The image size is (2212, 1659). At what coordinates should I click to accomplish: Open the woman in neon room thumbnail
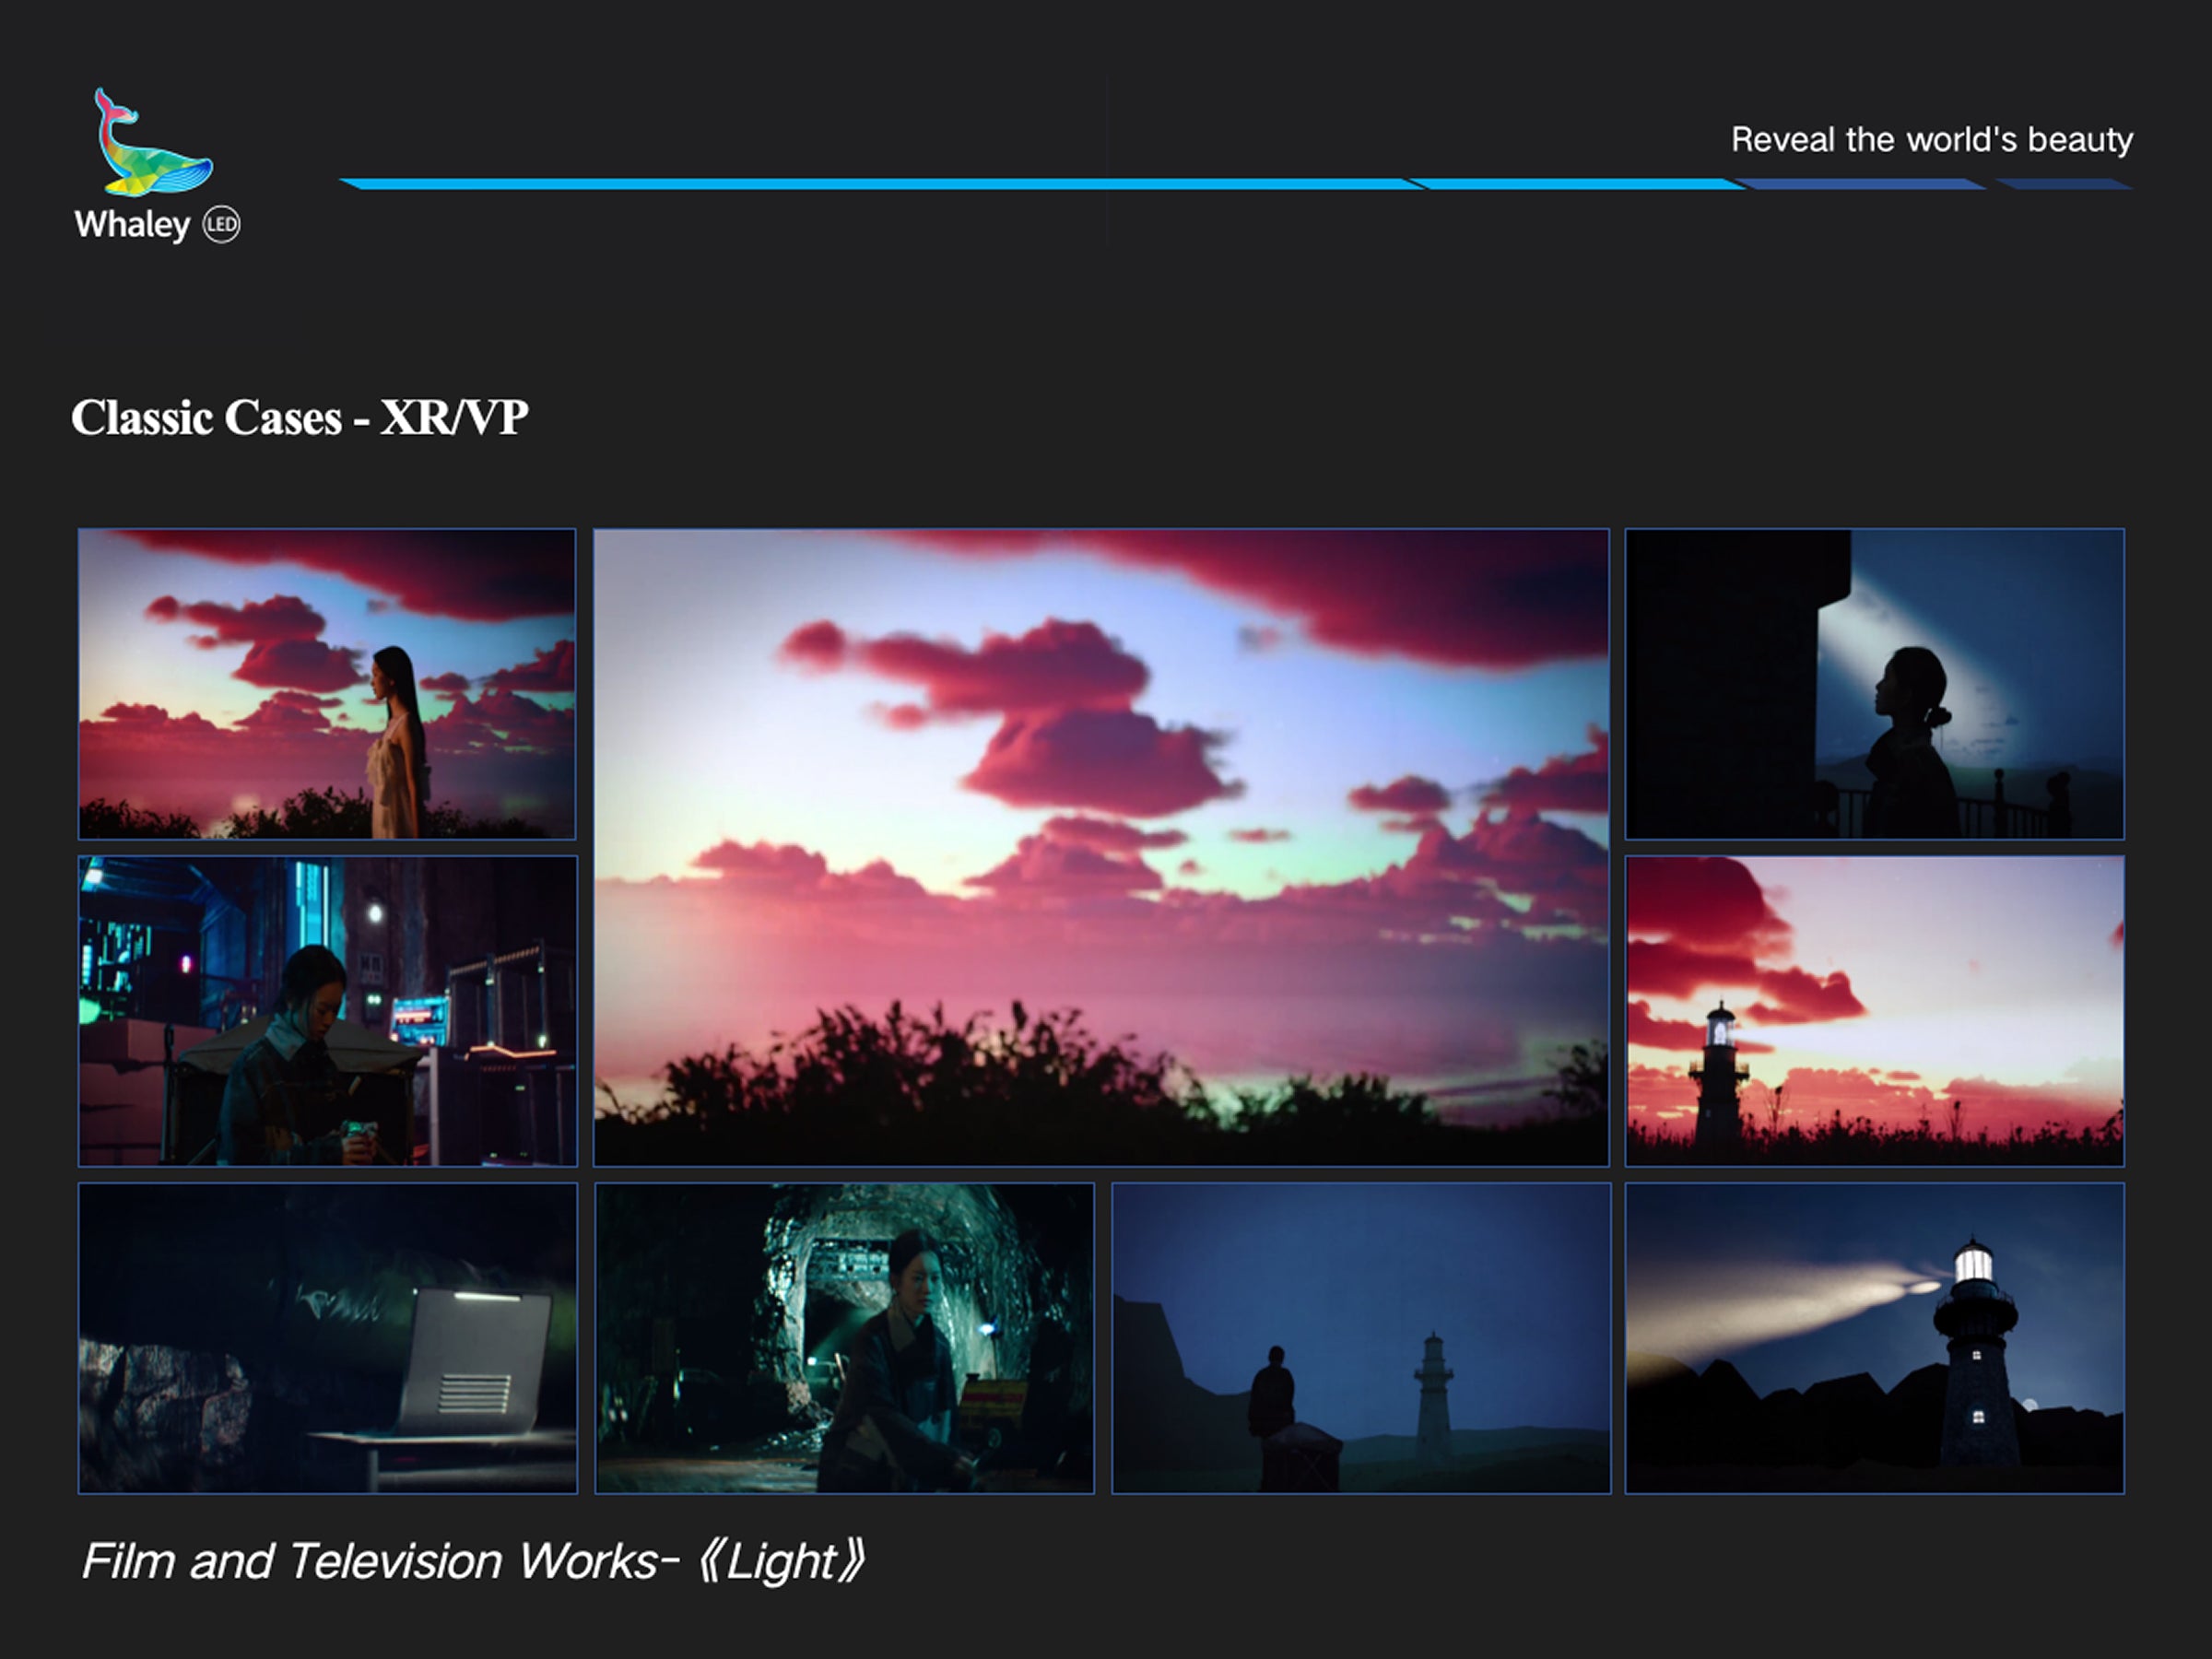click(x=327, y=1011)
